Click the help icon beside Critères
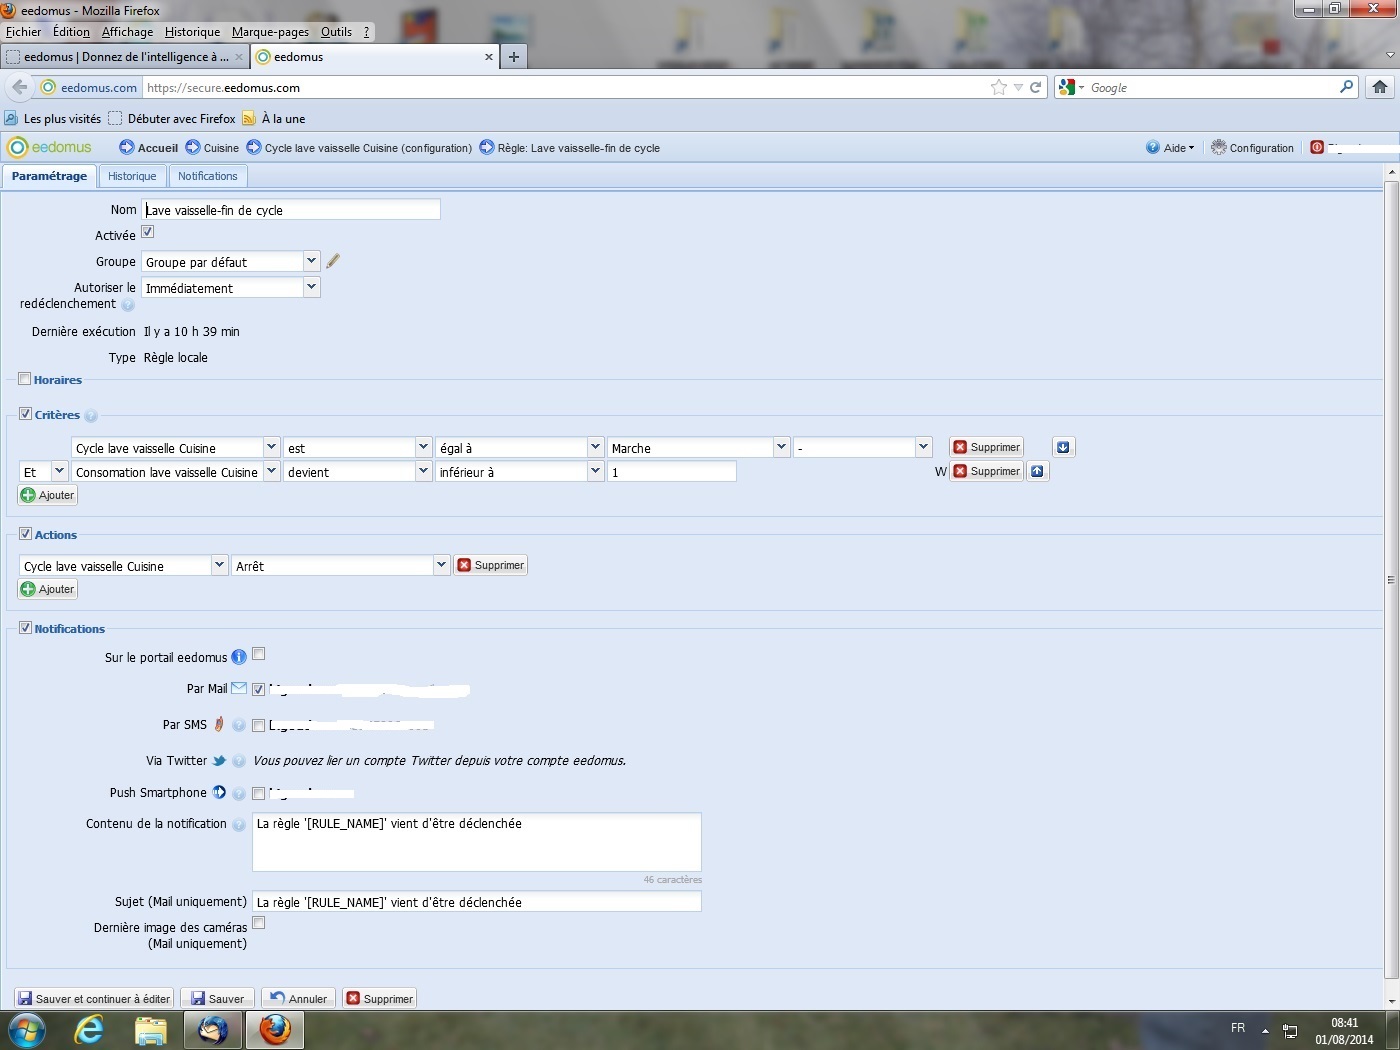The height and width of the screenshot is (1050, 1400). tap(91, 416)
